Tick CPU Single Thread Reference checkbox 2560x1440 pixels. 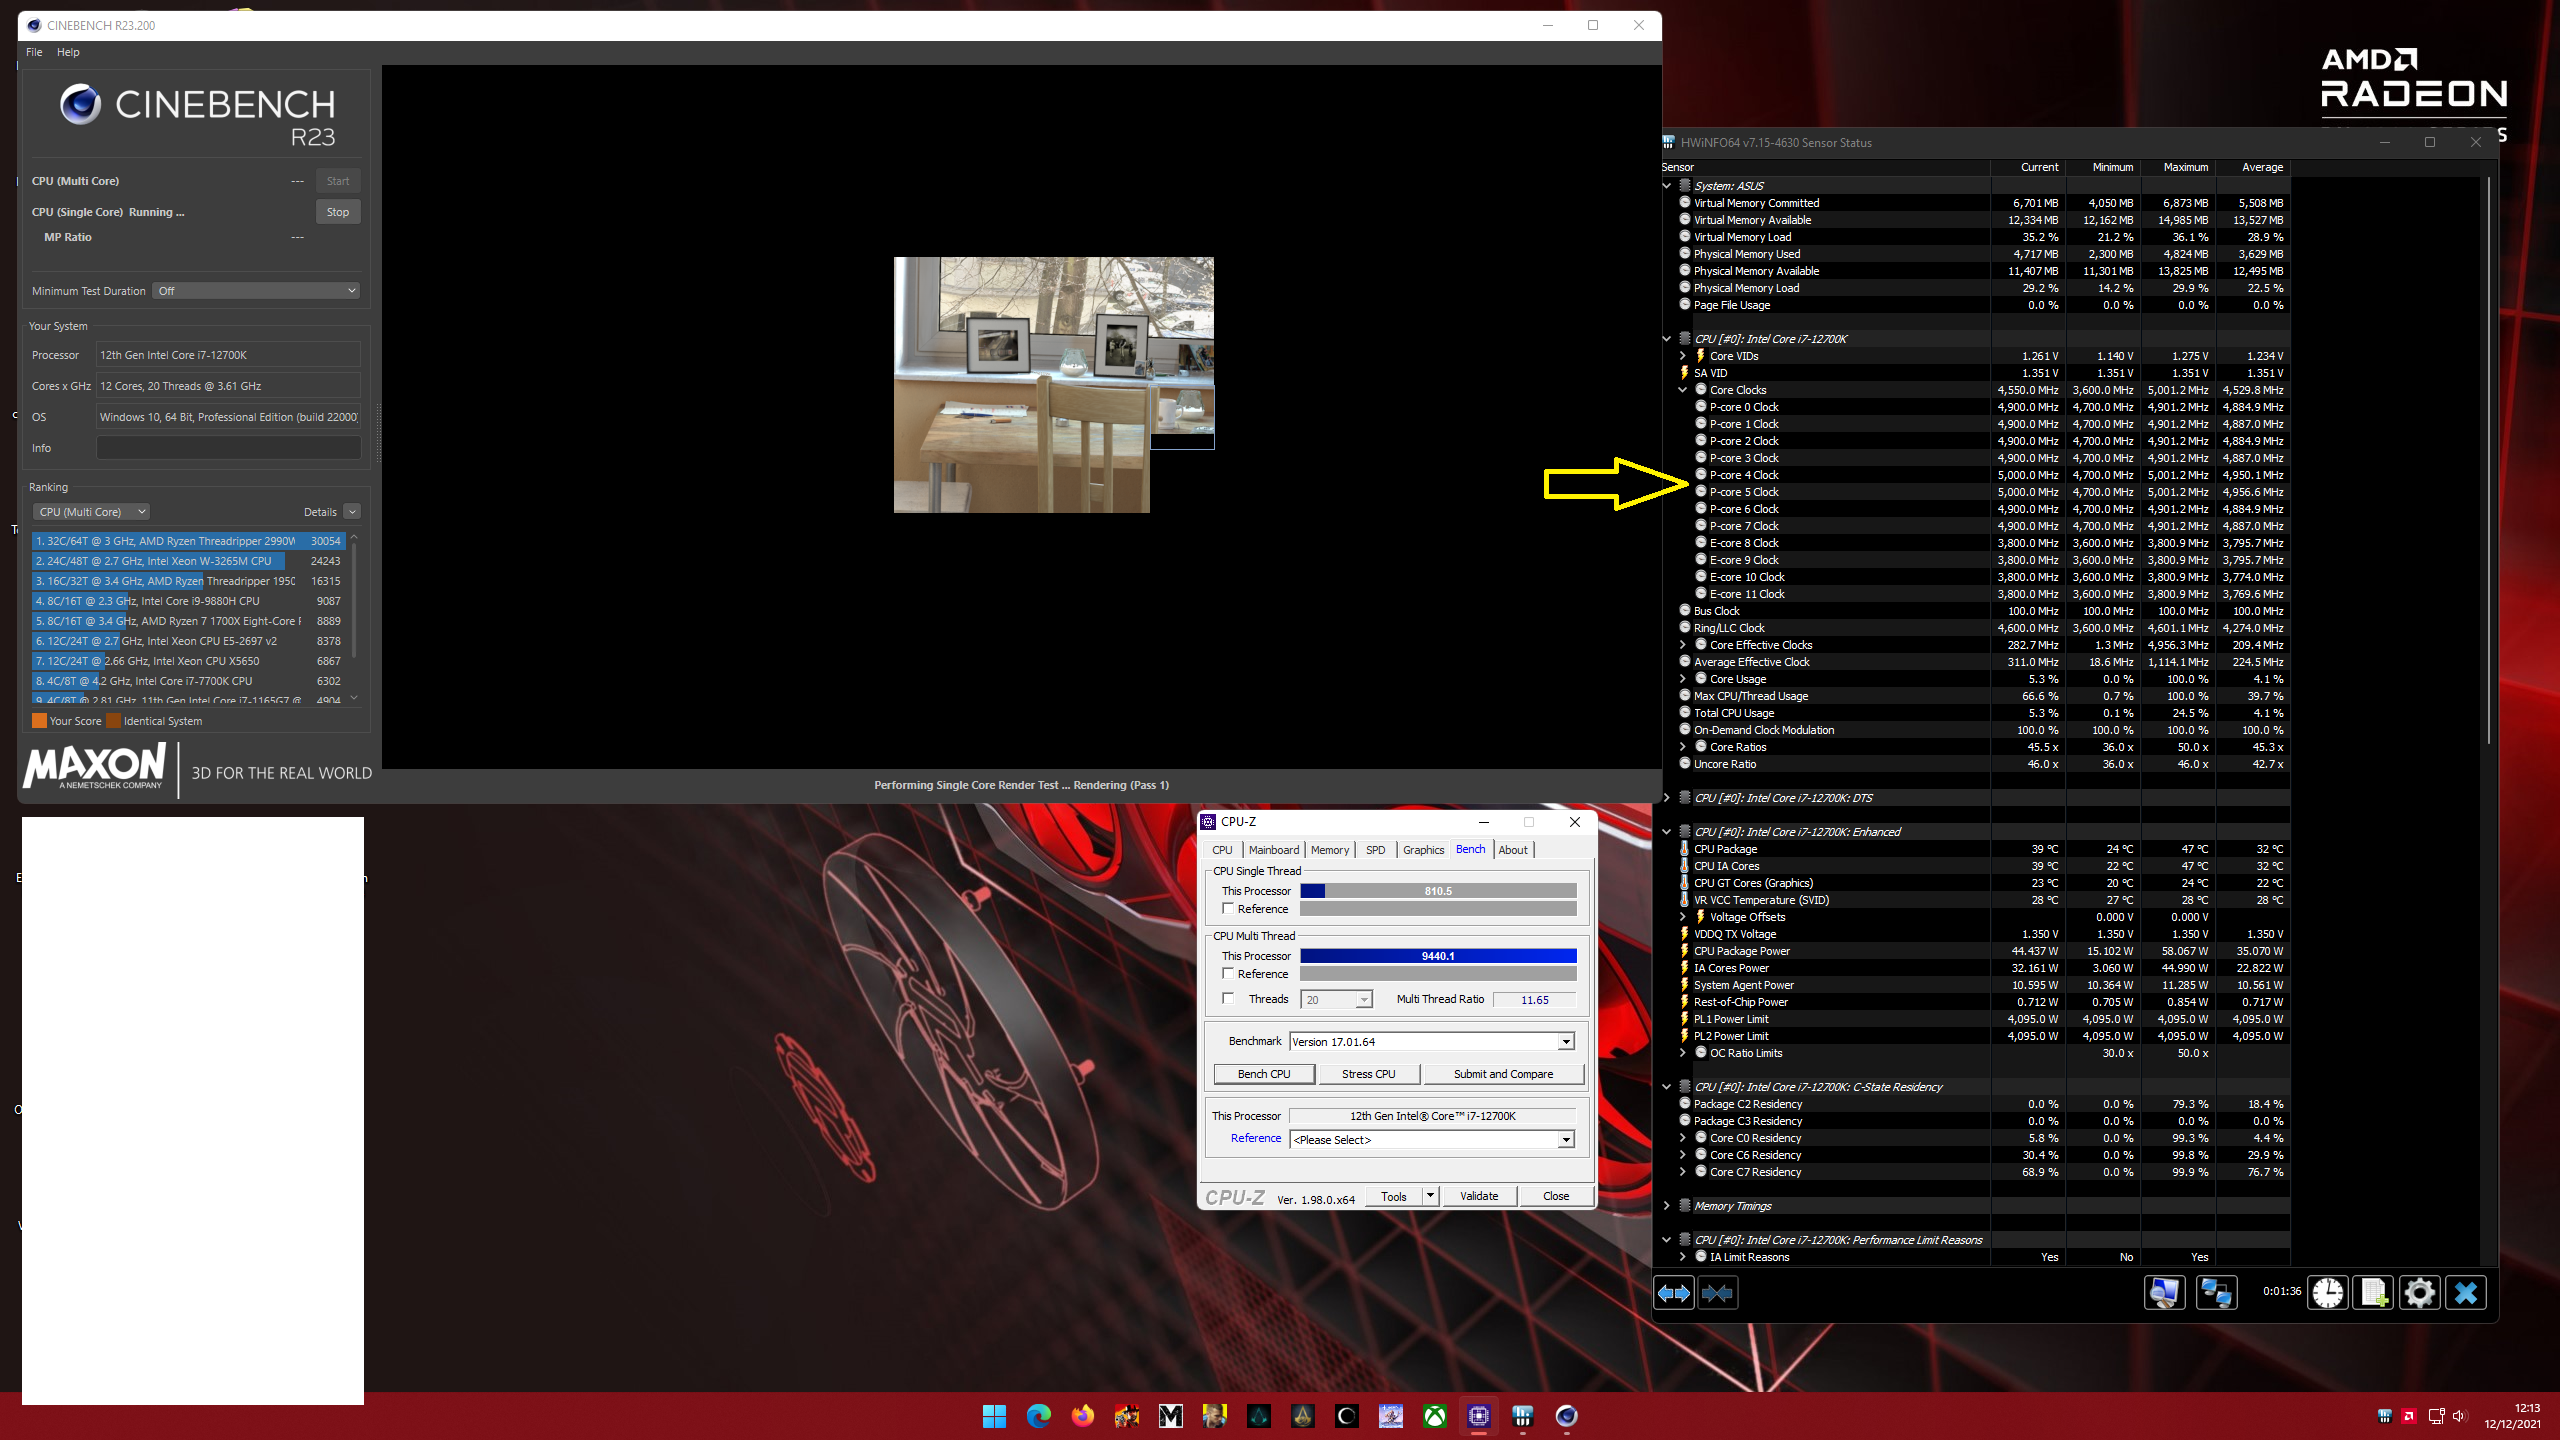pyautogui.click(x=1228, y=908)
